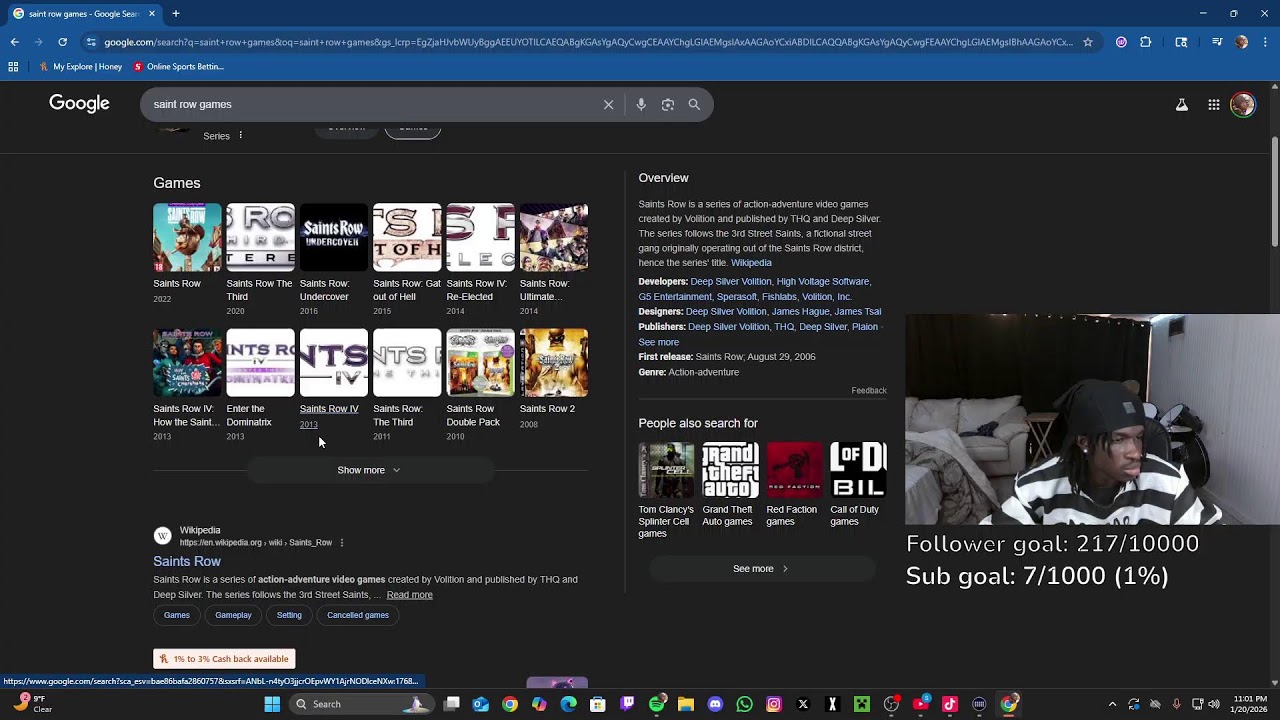The image size is (1280, 720).
Task: Select the Cancelled games chip
Action: click(x=358, y=615)
